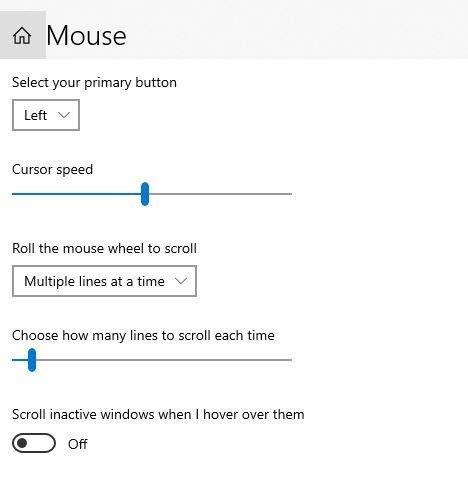Click the black knob inside the toggle

click(22, 443)
